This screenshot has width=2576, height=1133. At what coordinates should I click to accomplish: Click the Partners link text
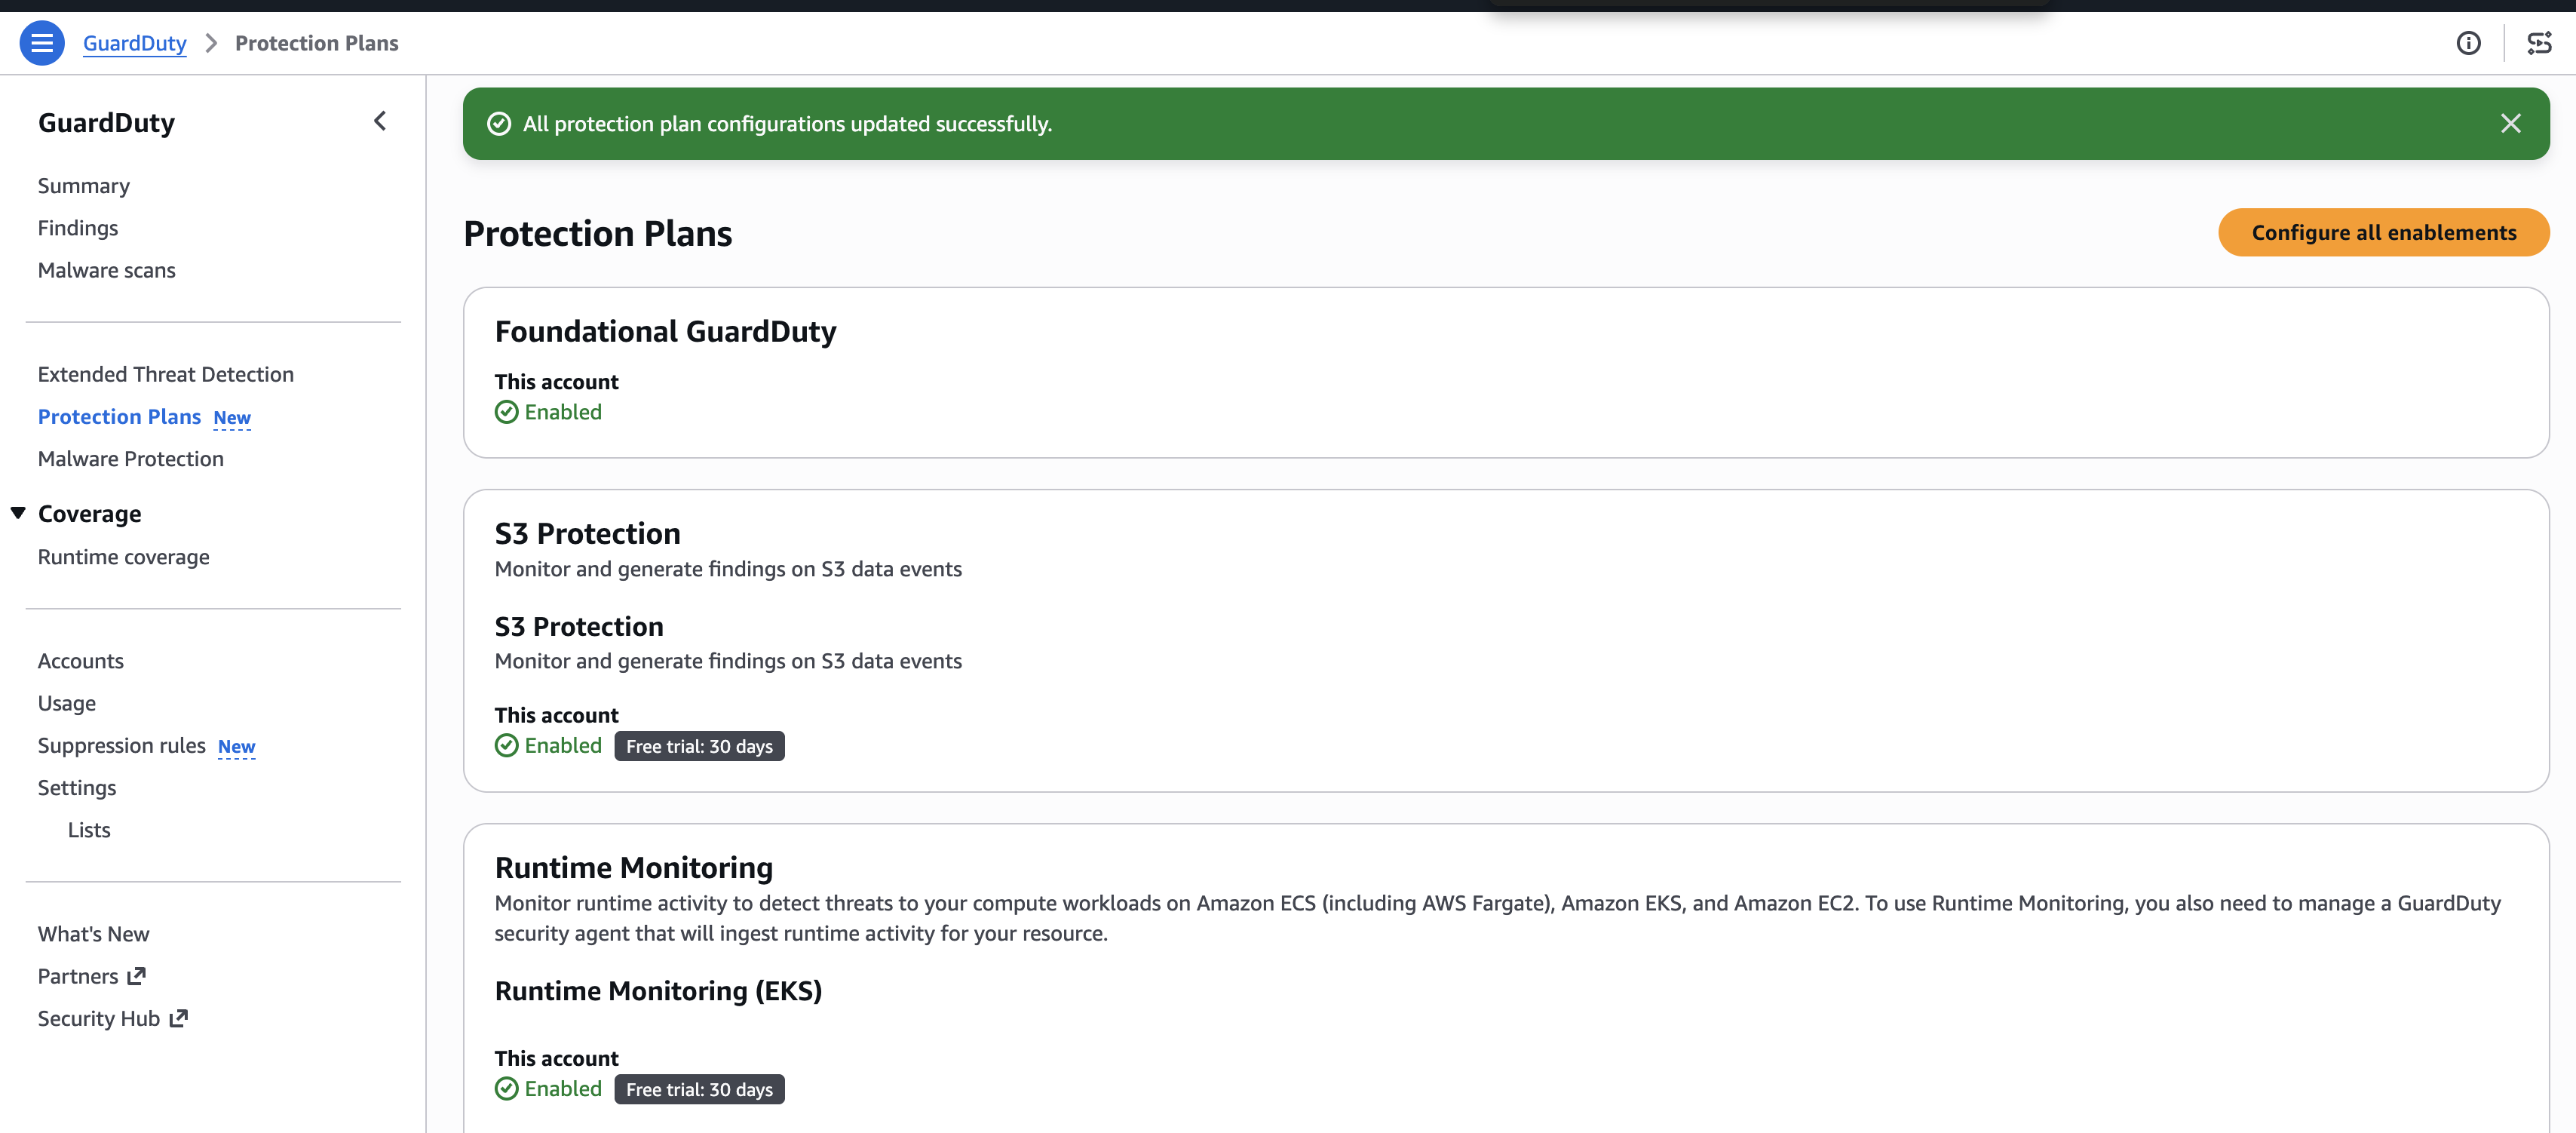tap(78, 975)
